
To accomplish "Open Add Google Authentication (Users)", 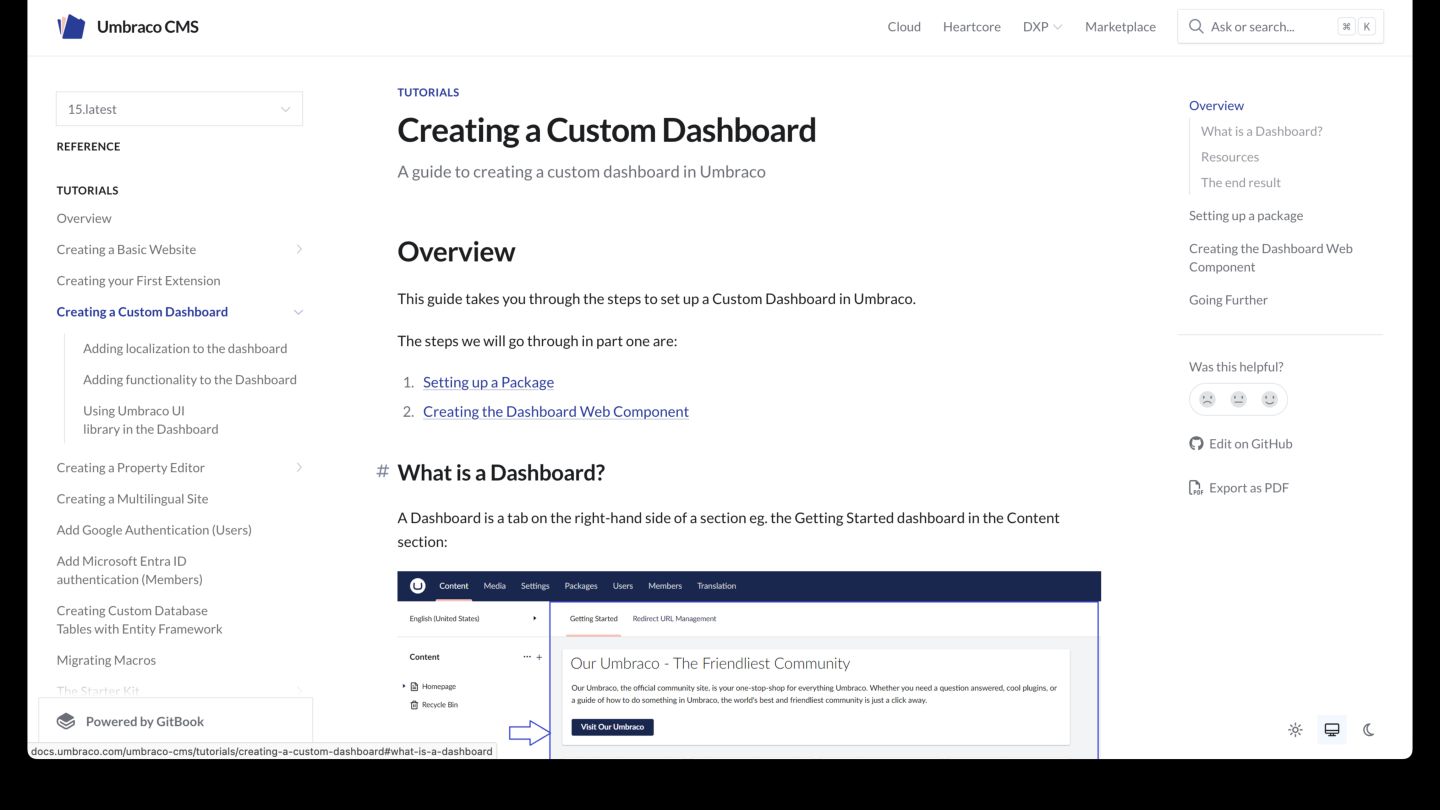I will point(154,530).
